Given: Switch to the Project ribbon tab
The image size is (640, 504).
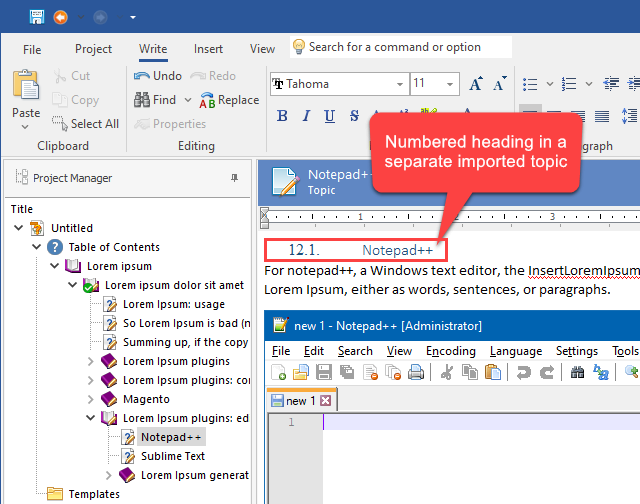Looking at the screenshot, I should [x=93, y=49].
